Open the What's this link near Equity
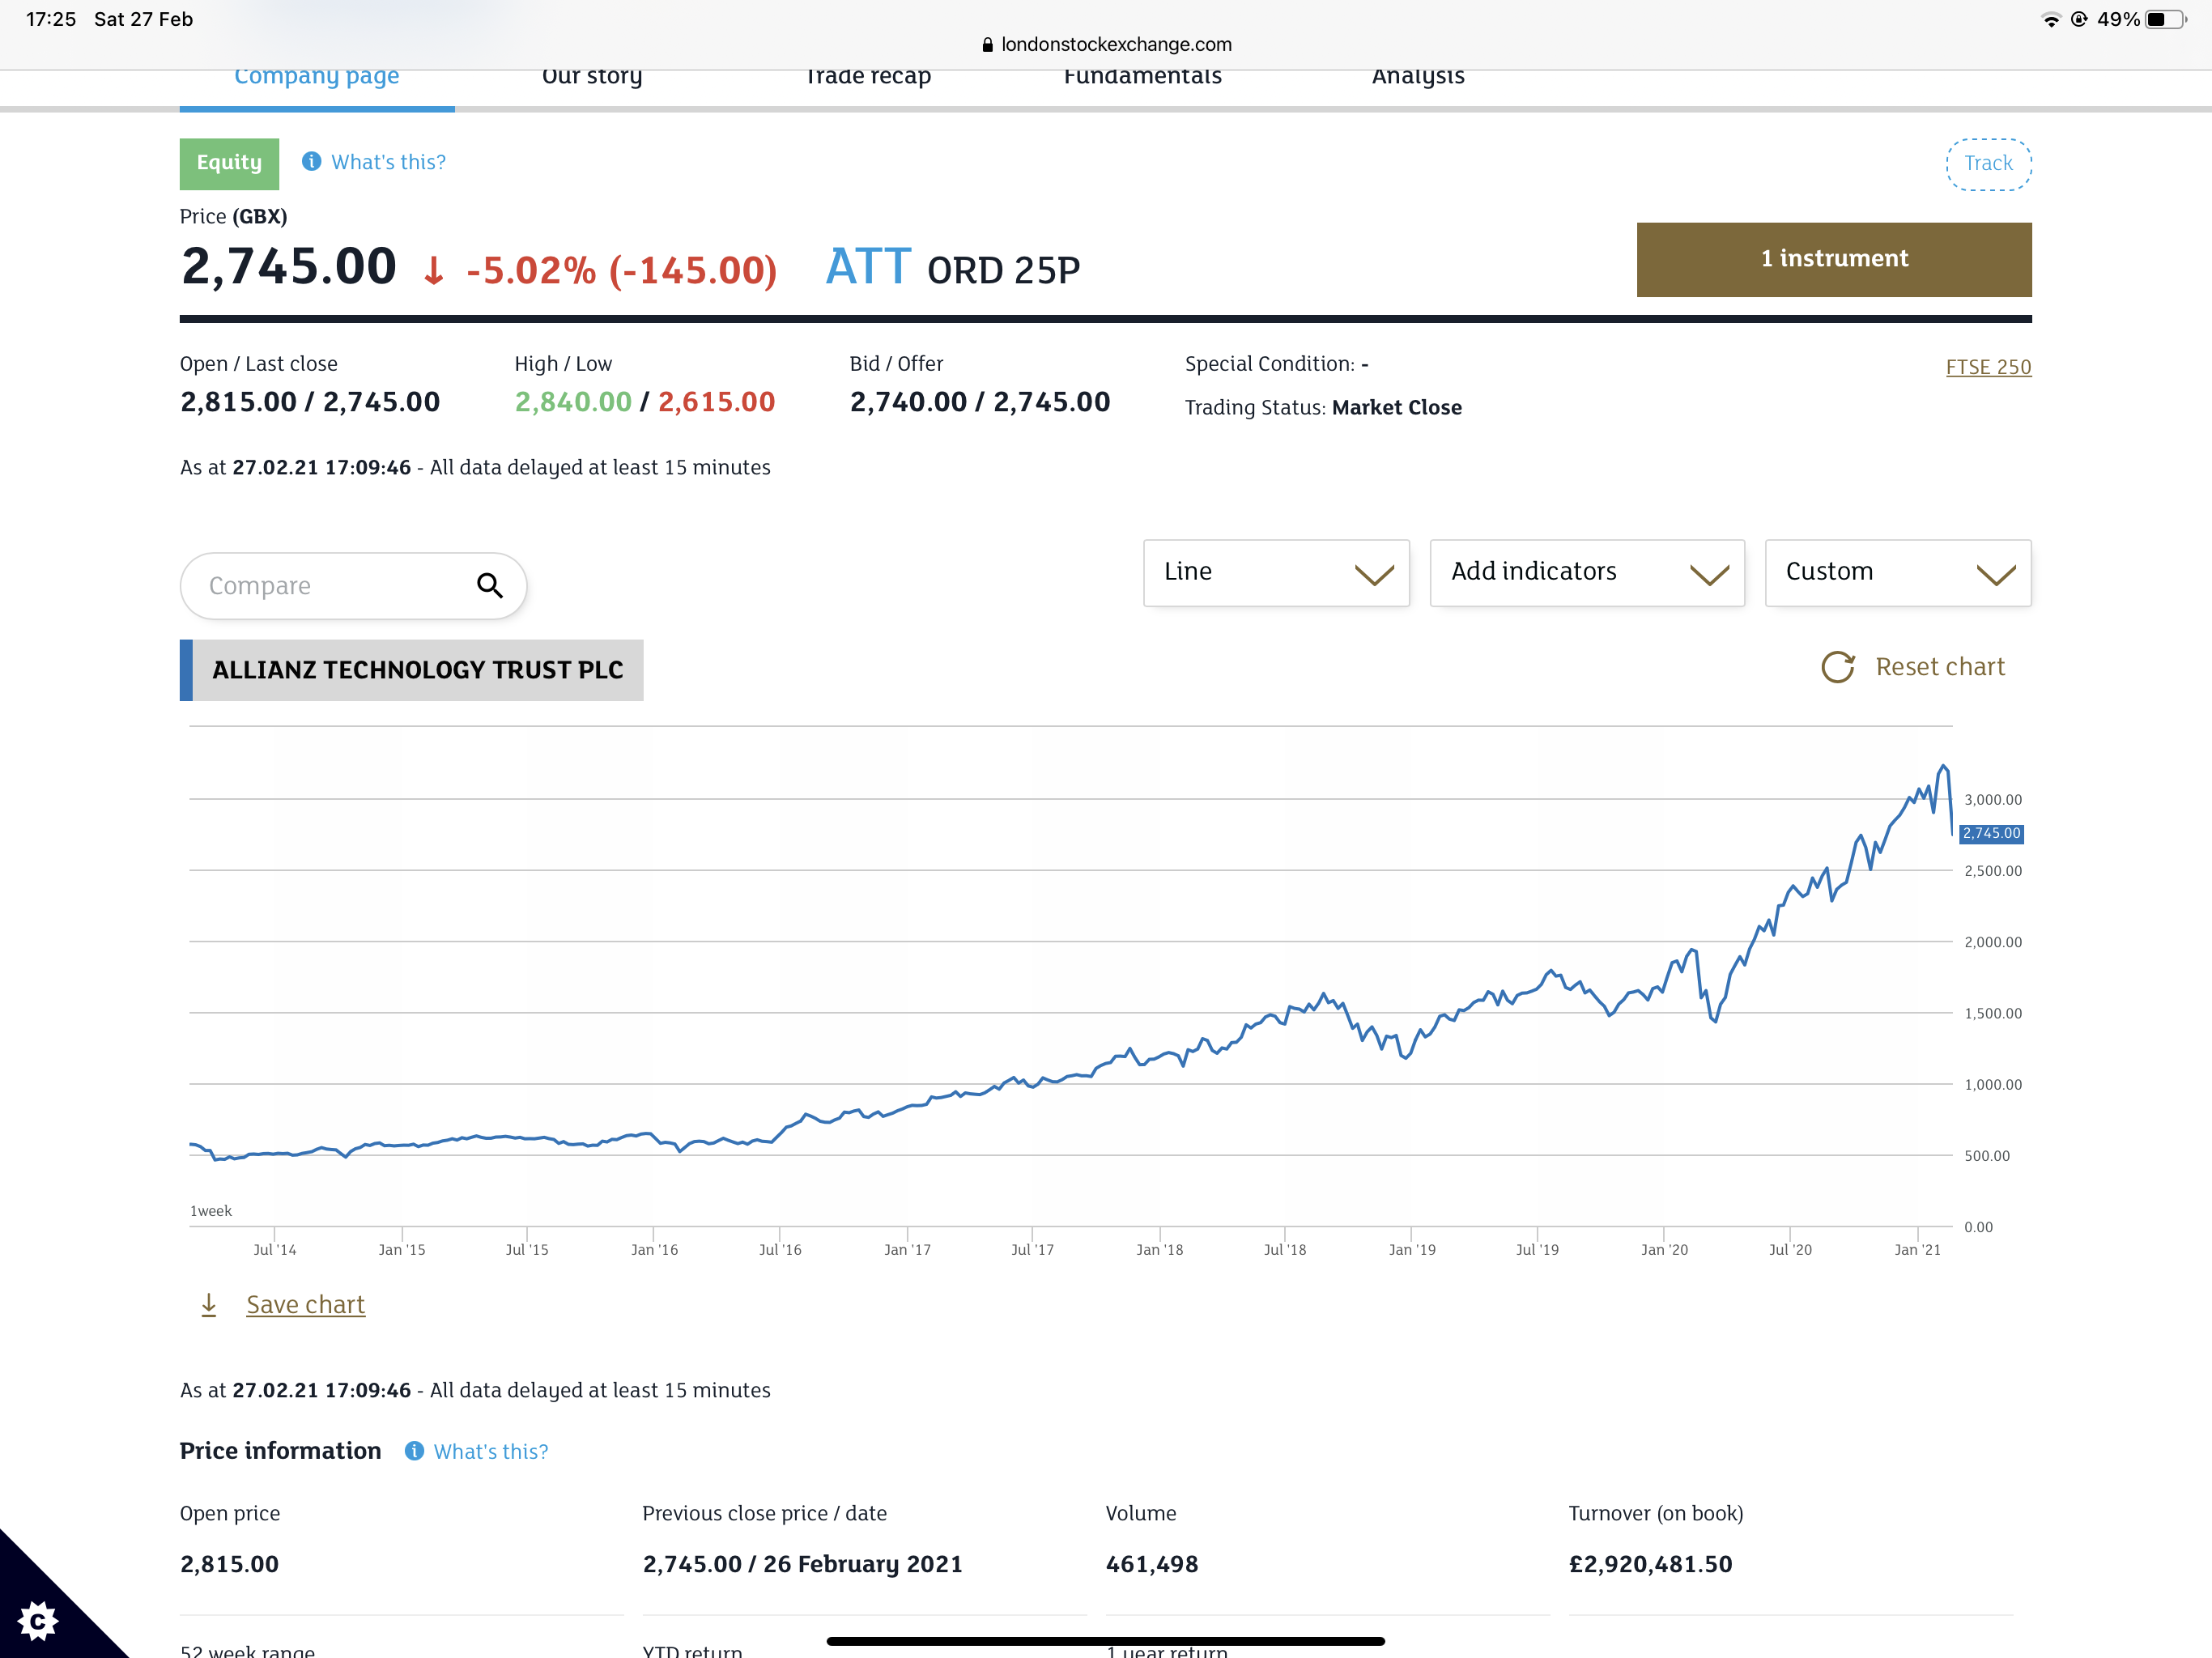 pos(388,162)
